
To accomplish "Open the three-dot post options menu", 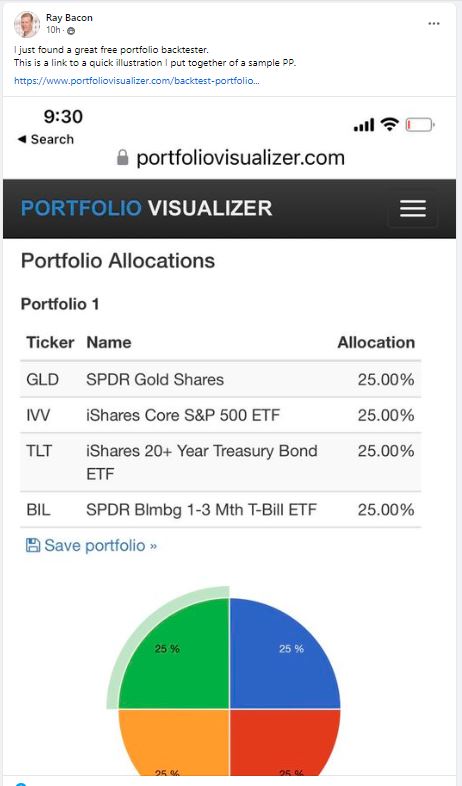I will [x=434, y=24].
